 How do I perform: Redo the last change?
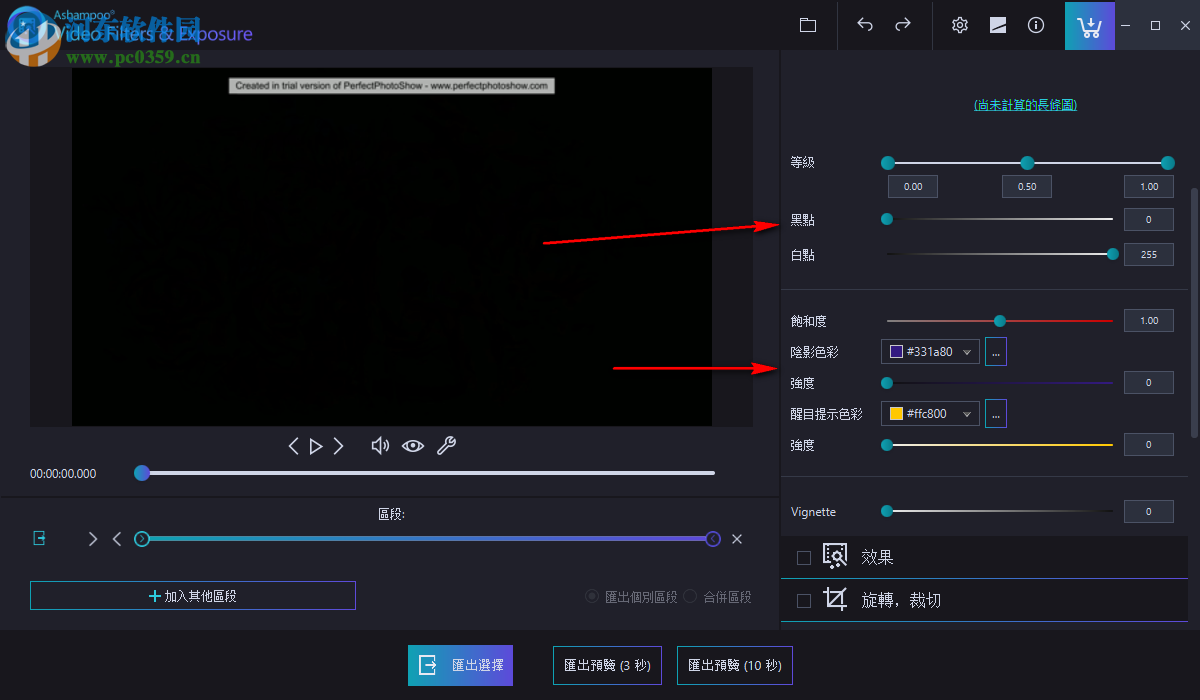click(906, 25)
